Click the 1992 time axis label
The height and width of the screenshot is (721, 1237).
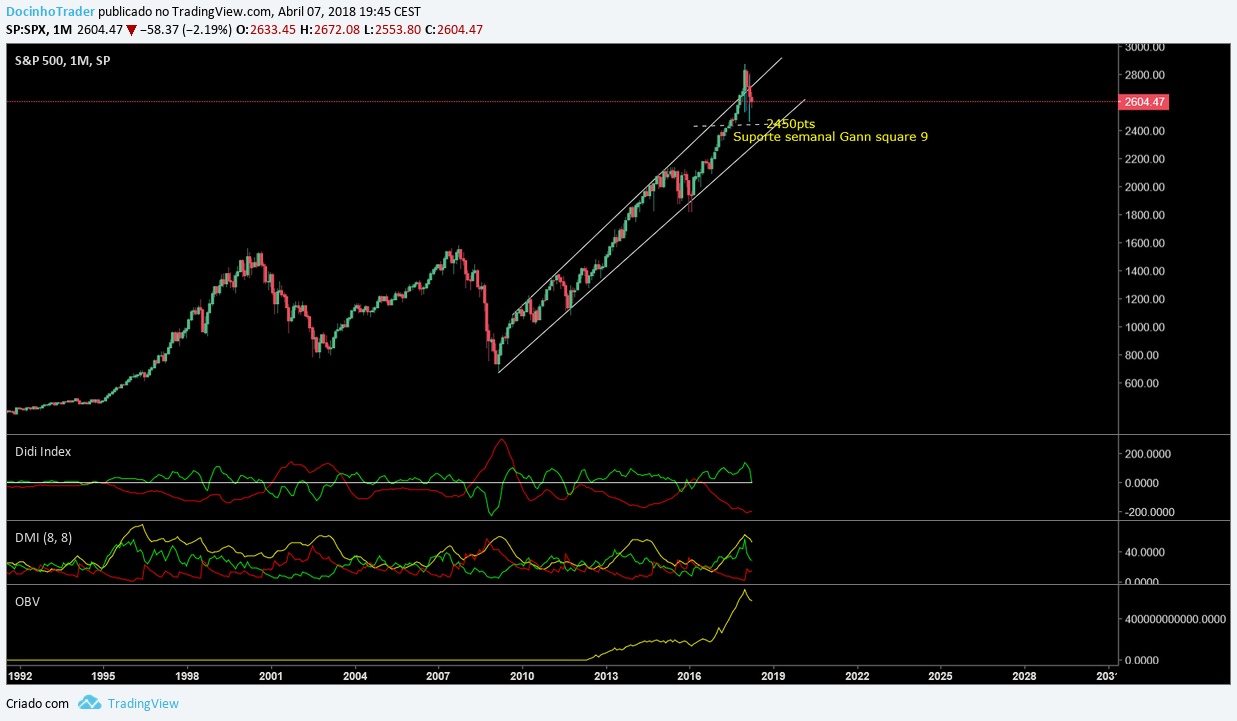click(x=20, y=677)
